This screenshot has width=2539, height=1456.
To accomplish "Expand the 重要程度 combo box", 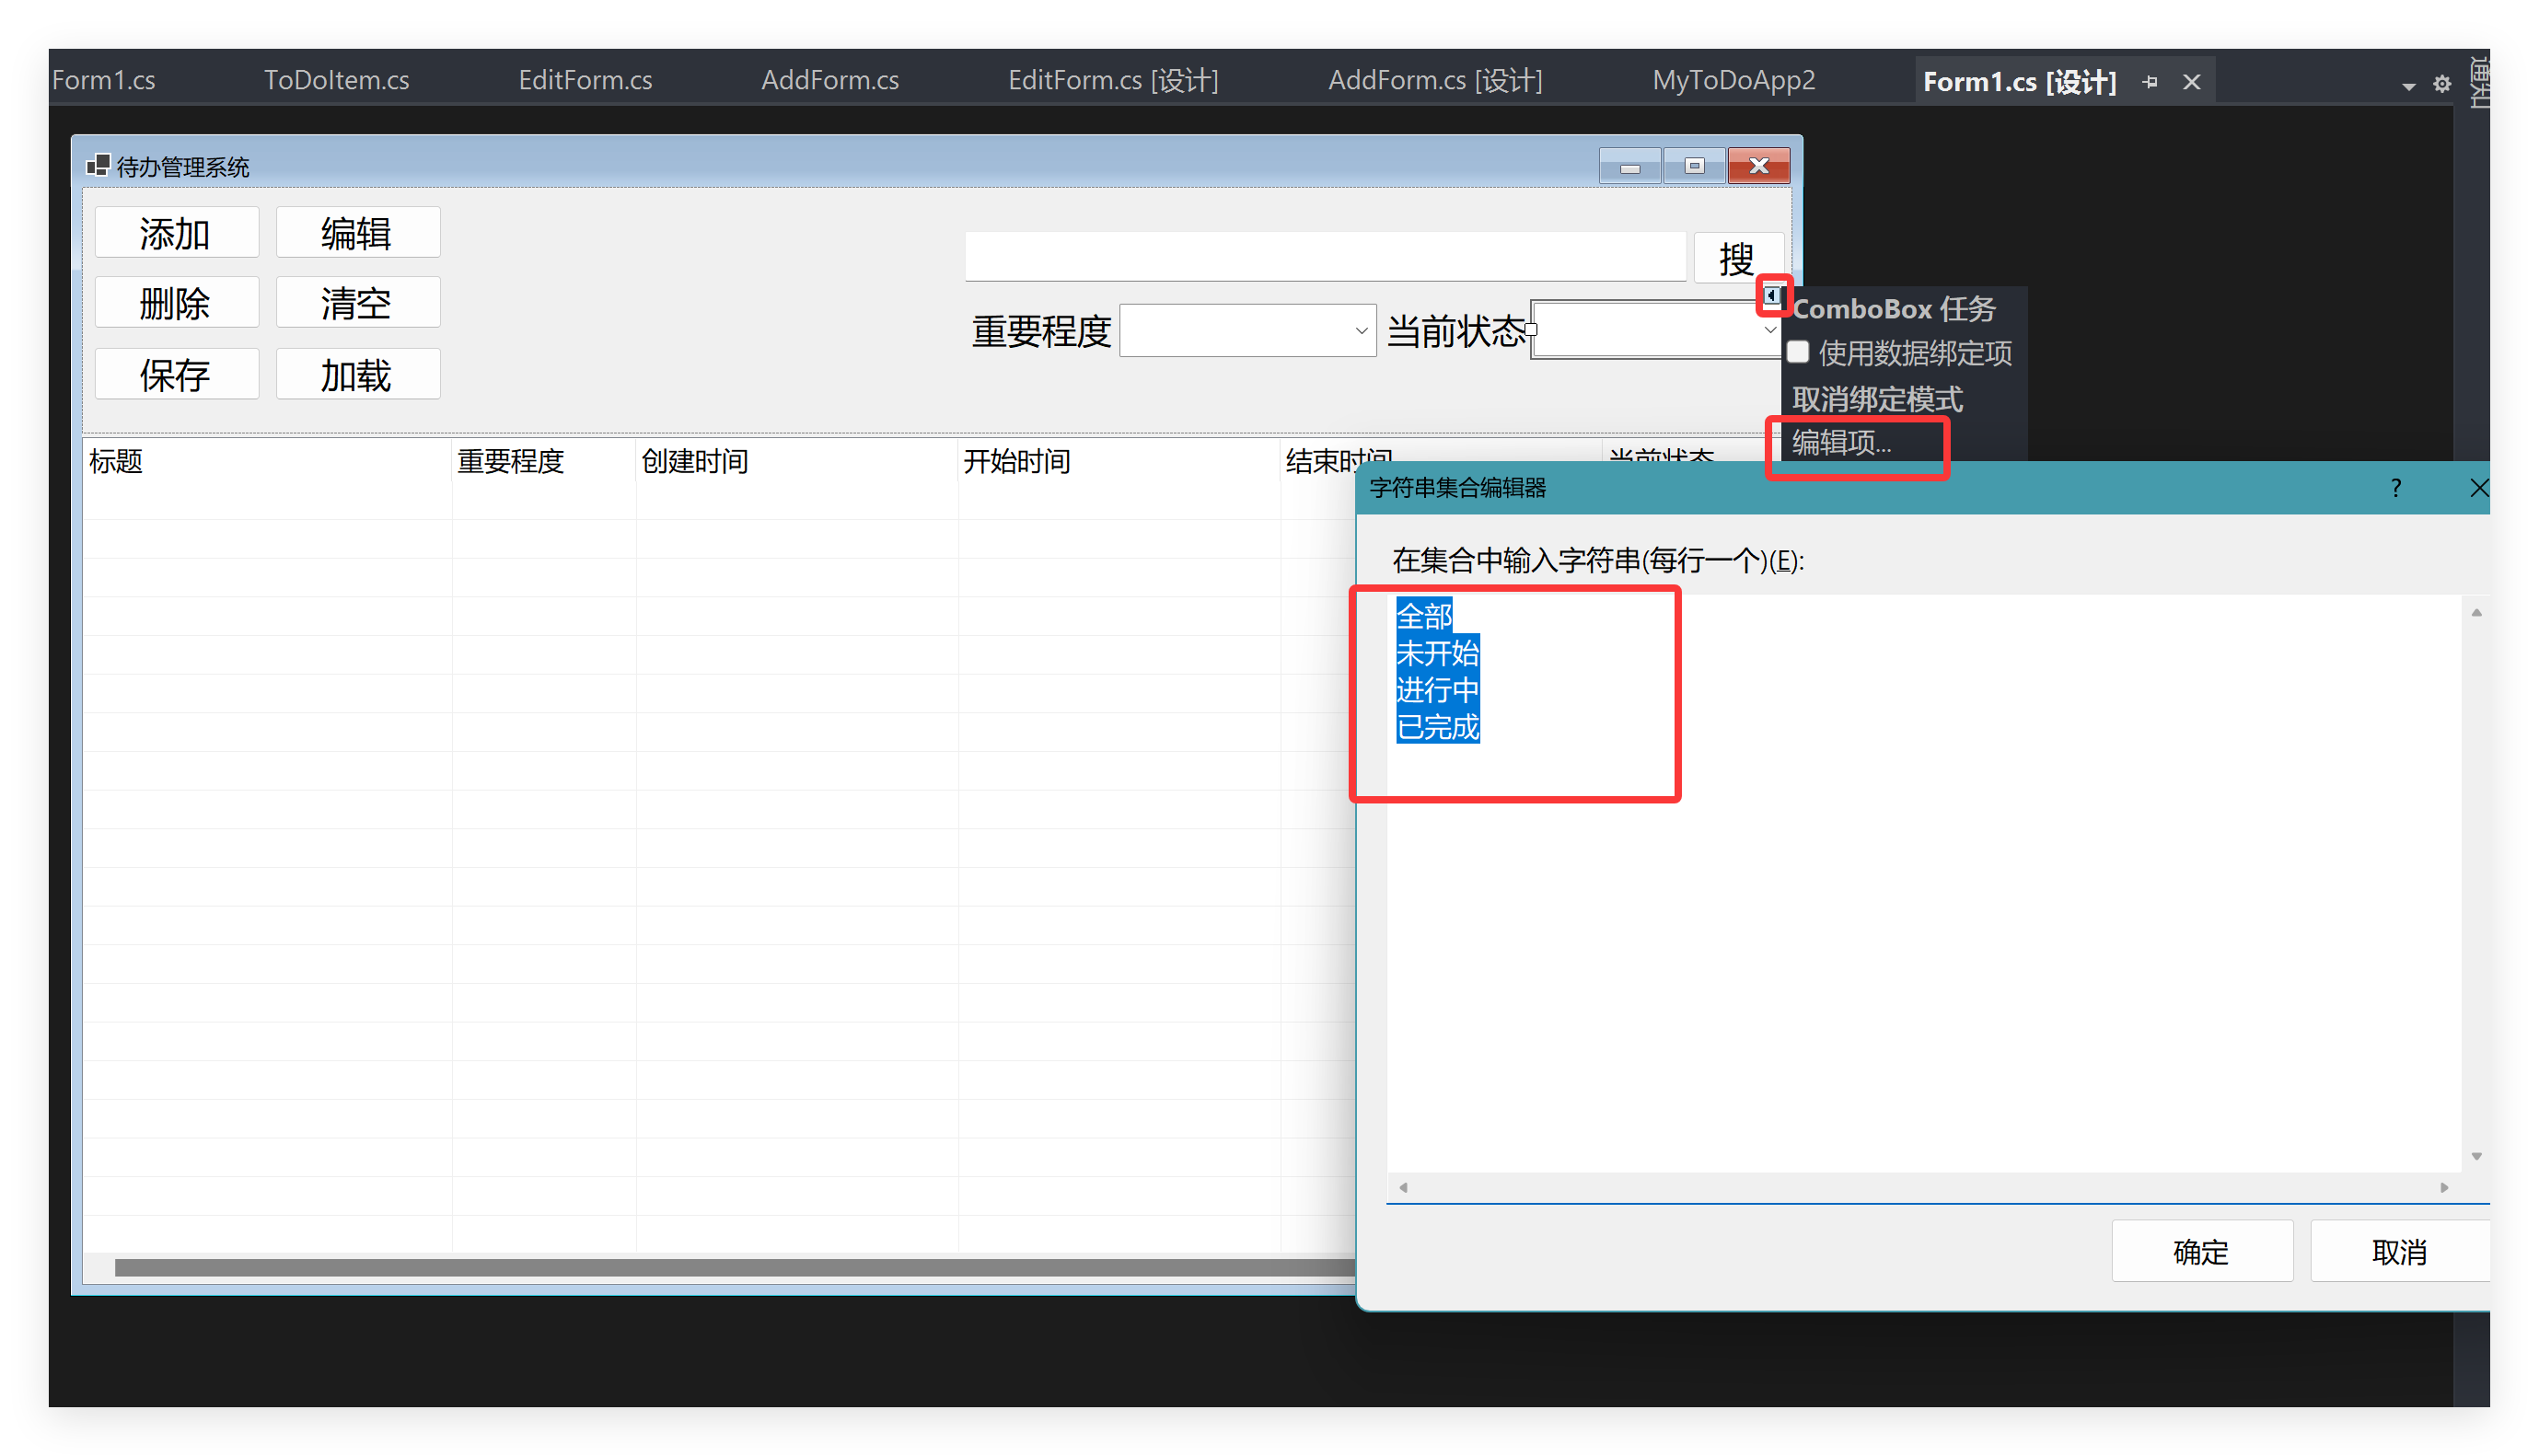I will pyautogui.click(x=1361, y=331).
